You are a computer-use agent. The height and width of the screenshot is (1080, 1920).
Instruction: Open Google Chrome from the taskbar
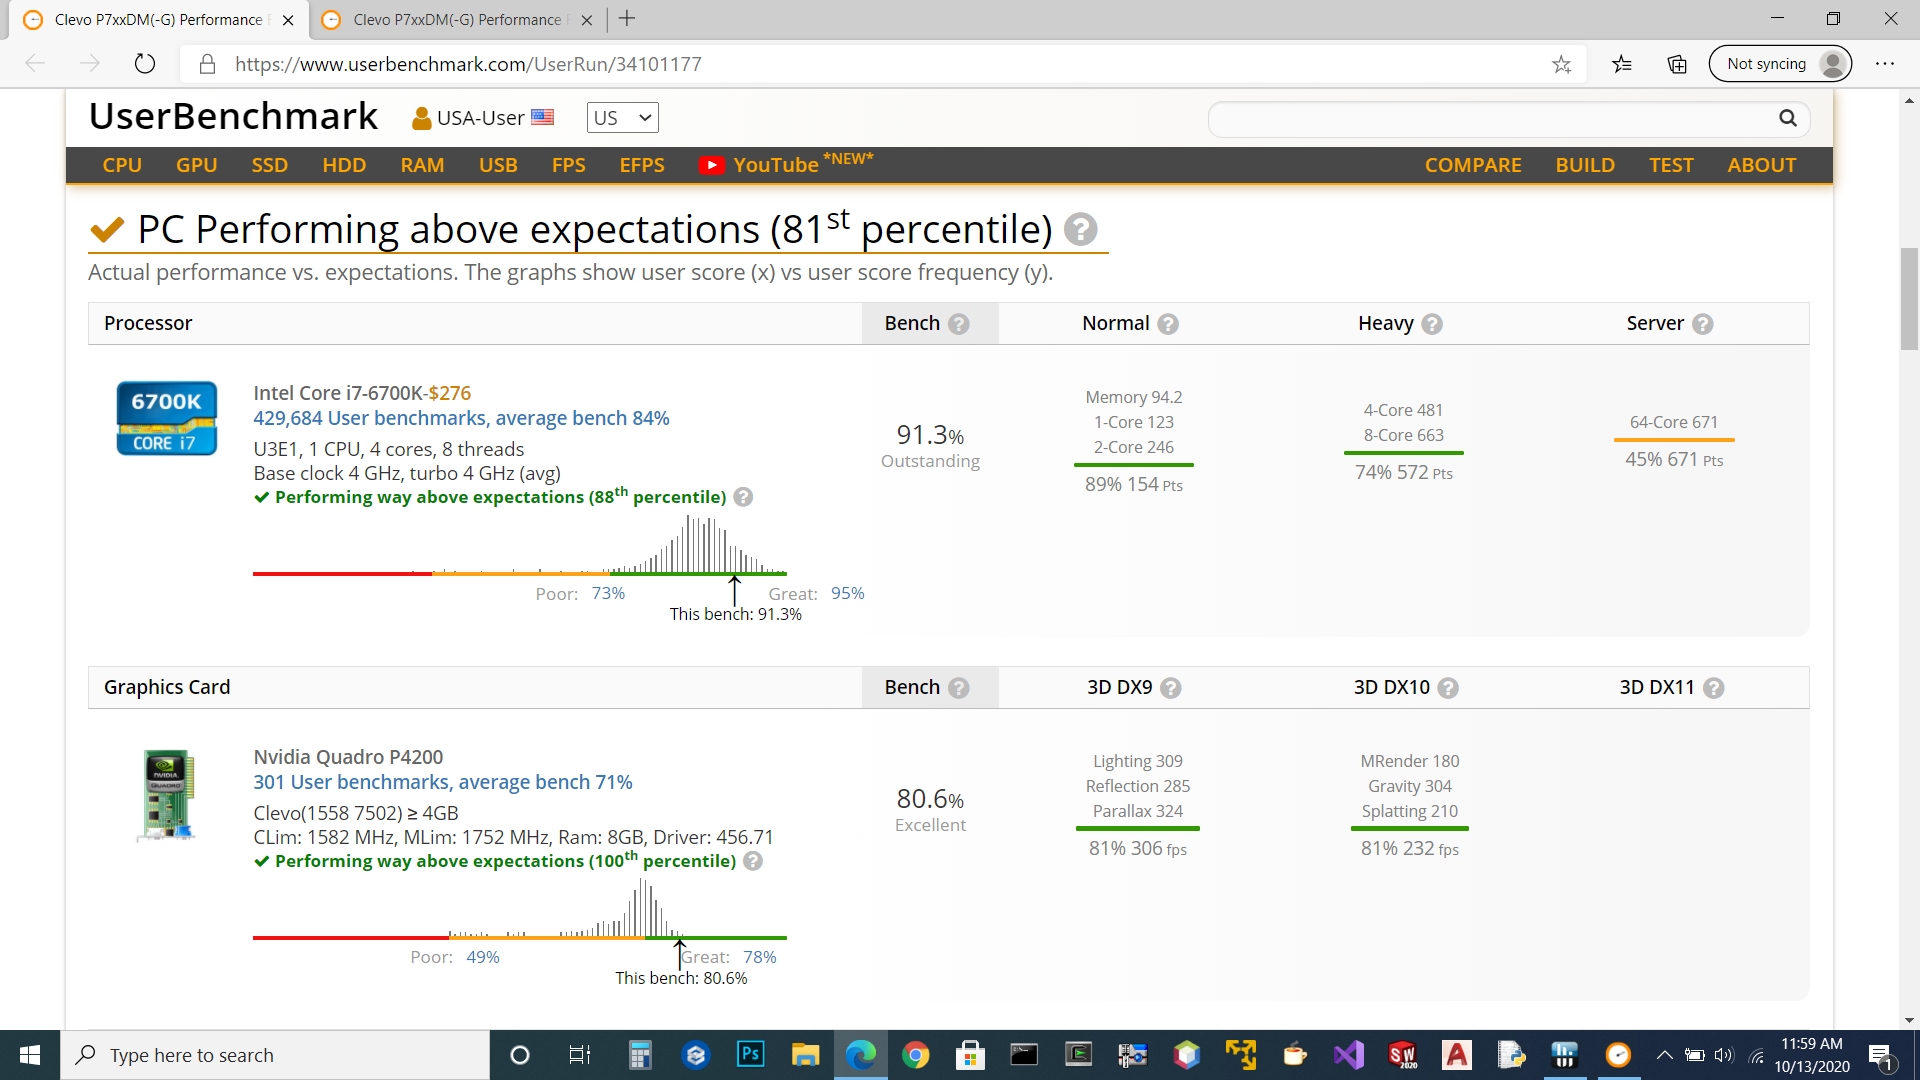coord(915,1054)
